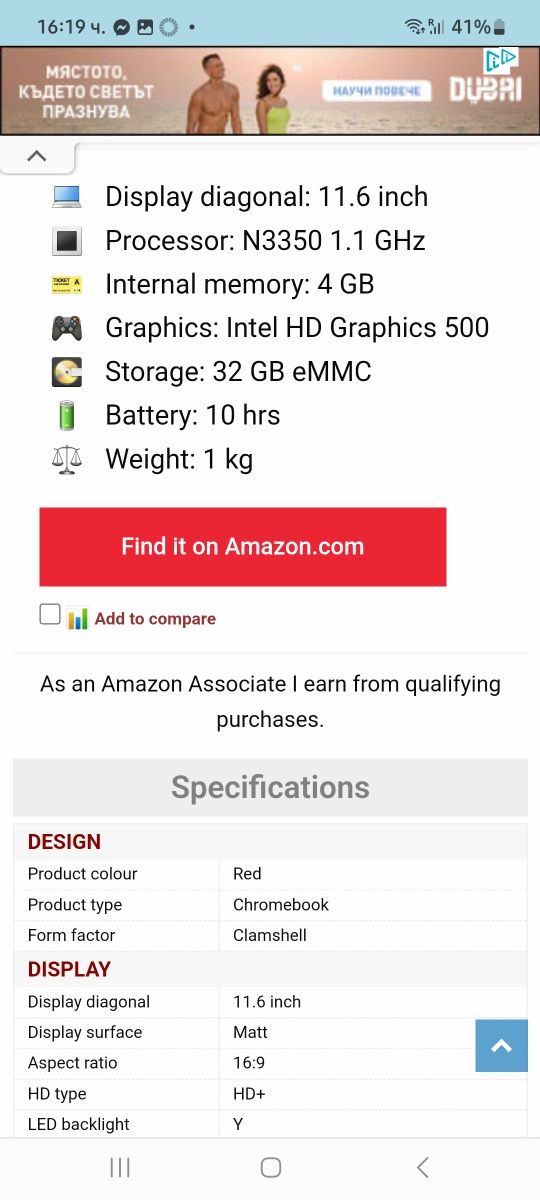Tap the Android back navigation button

pyautogui.click(x=422, y=1167)
